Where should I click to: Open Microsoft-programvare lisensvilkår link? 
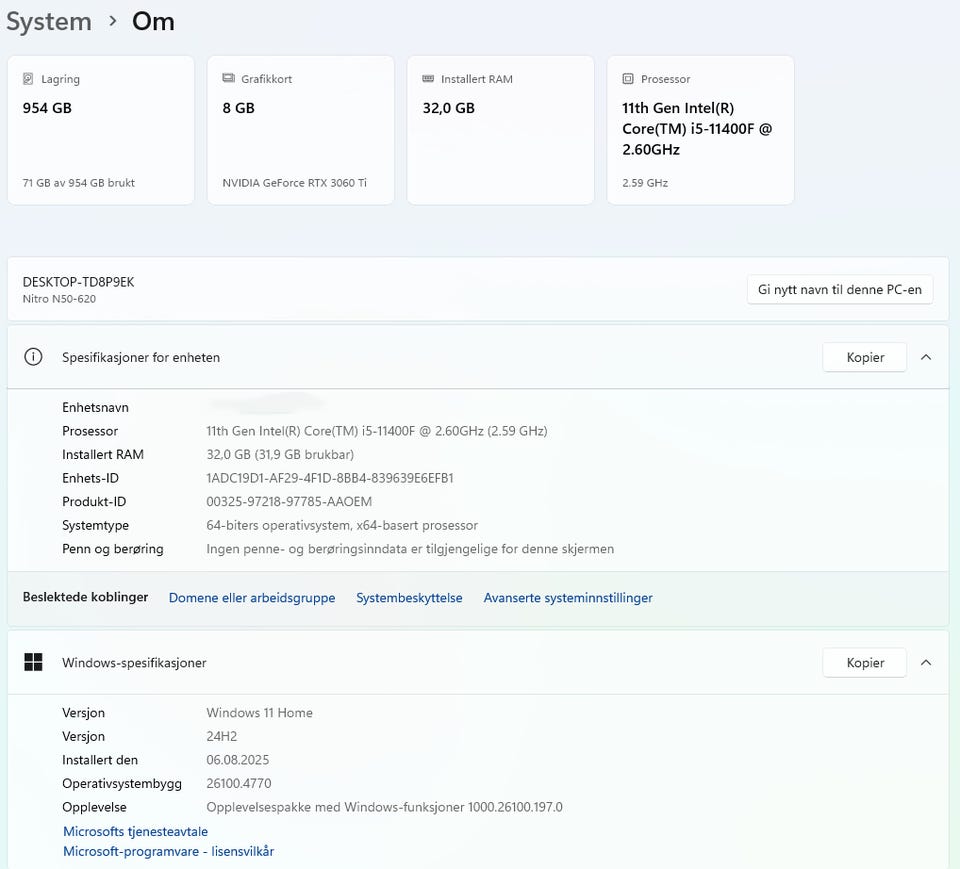point(168,852)
